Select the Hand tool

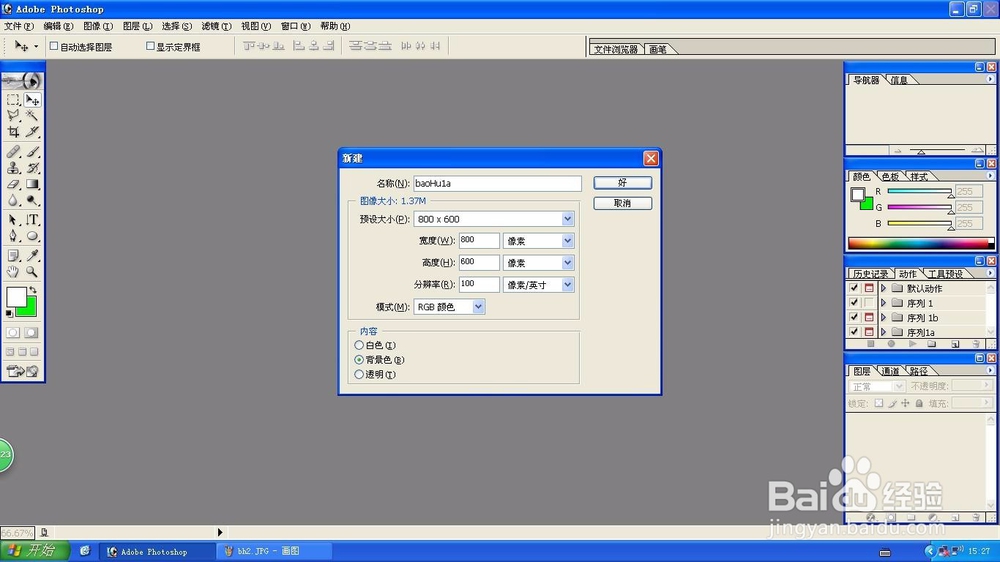coord(13,272)
